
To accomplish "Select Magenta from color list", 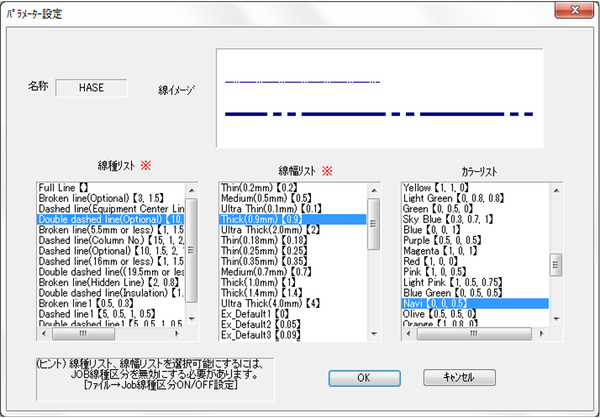I will [x=442, y=250].
